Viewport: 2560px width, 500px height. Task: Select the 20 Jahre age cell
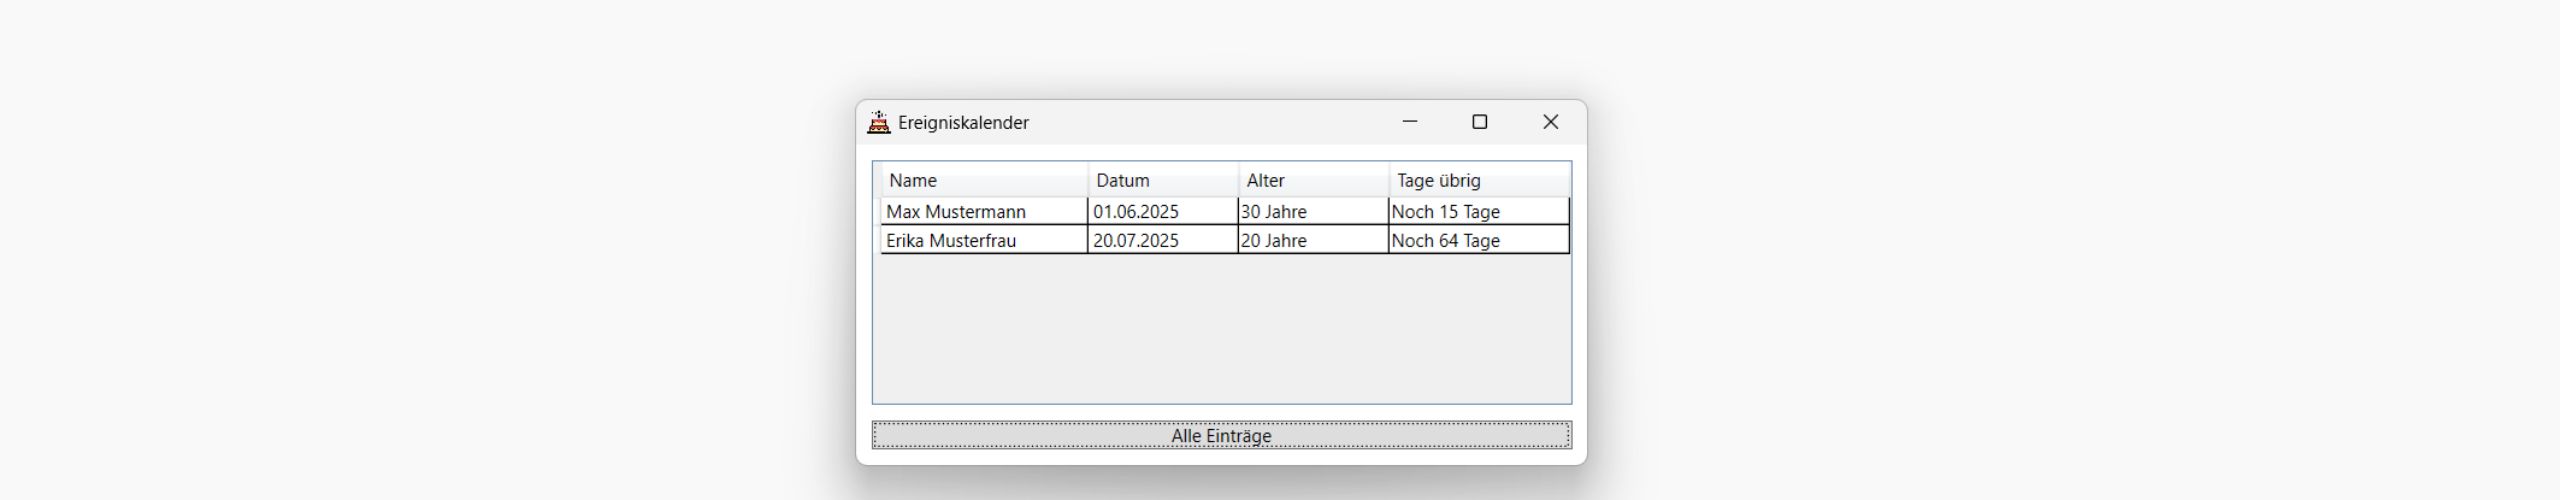point(1274,241)
